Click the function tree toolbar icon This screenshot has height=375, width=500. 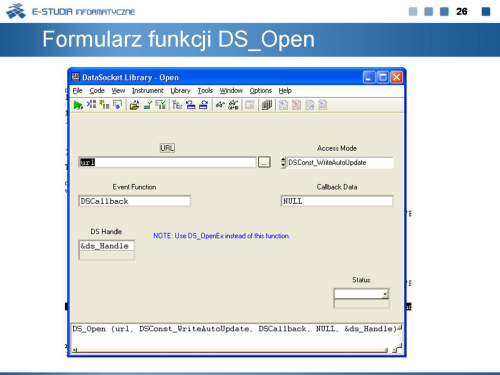(x=177, y=105)
